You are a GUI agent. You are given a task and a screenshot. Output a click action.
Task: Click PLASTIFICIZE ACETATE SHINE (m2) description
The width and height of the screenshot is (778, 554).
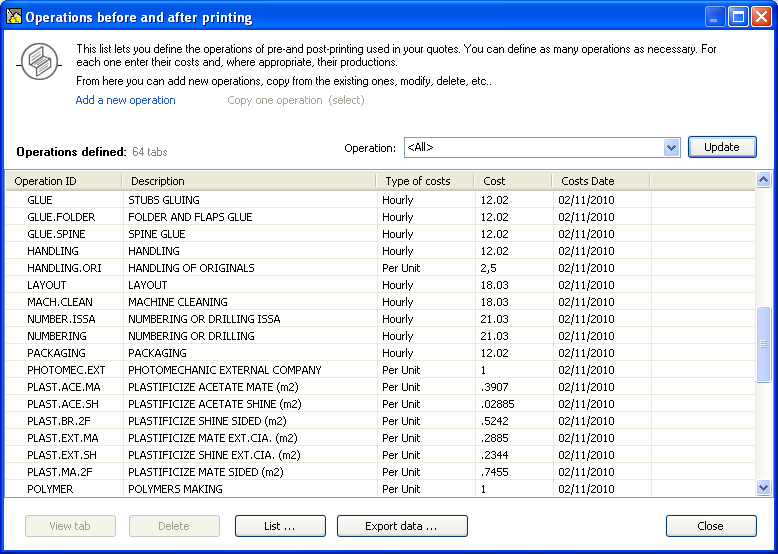[x=215, y=404]
